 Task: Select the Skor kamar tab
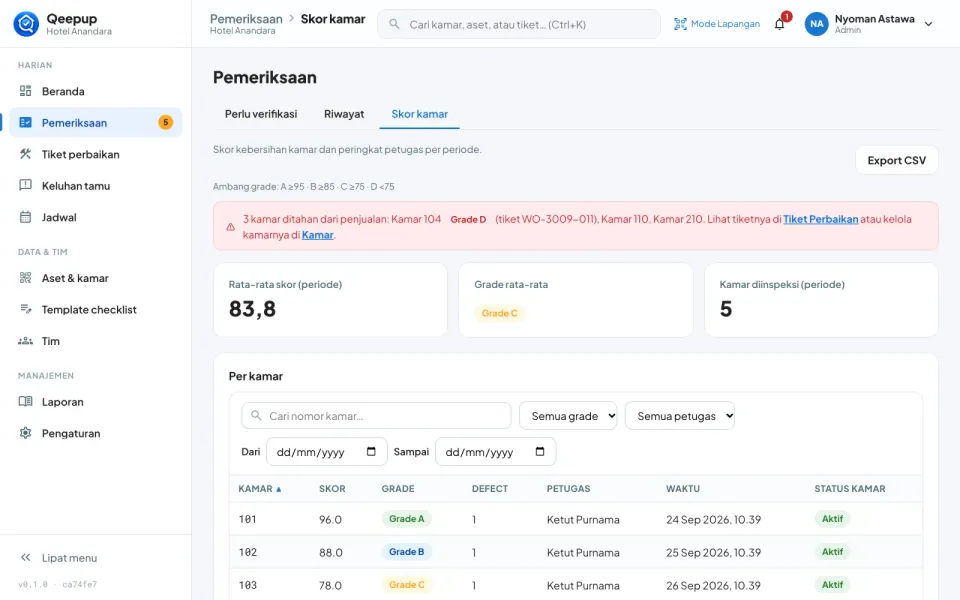[x=419, y=114]
